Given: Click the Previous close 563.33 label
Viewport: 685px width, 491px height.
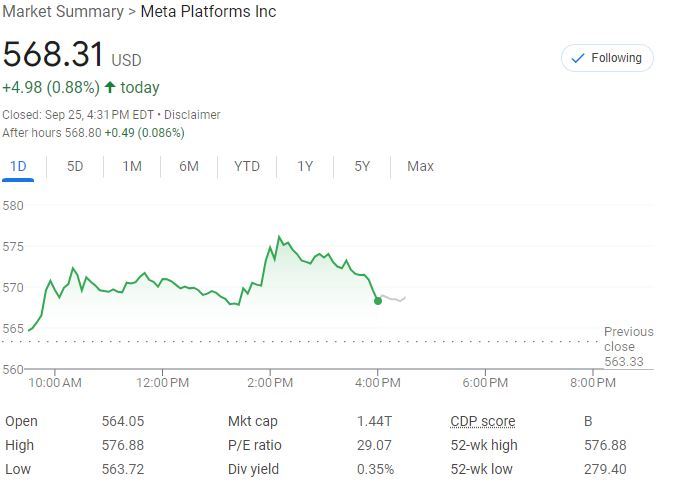Looking at the screenshot, I should [628, 346].
